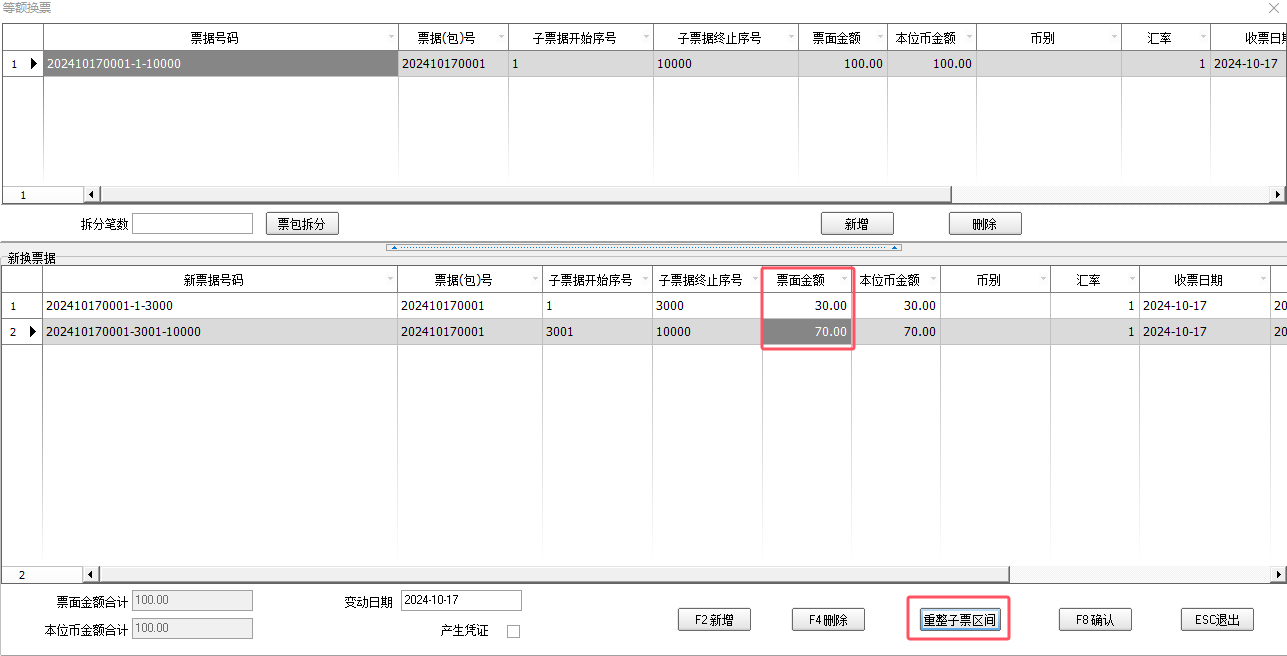1287x656 pixels.
Task: Enable the 产生凭证 checkbox
Action: (514, 631)
